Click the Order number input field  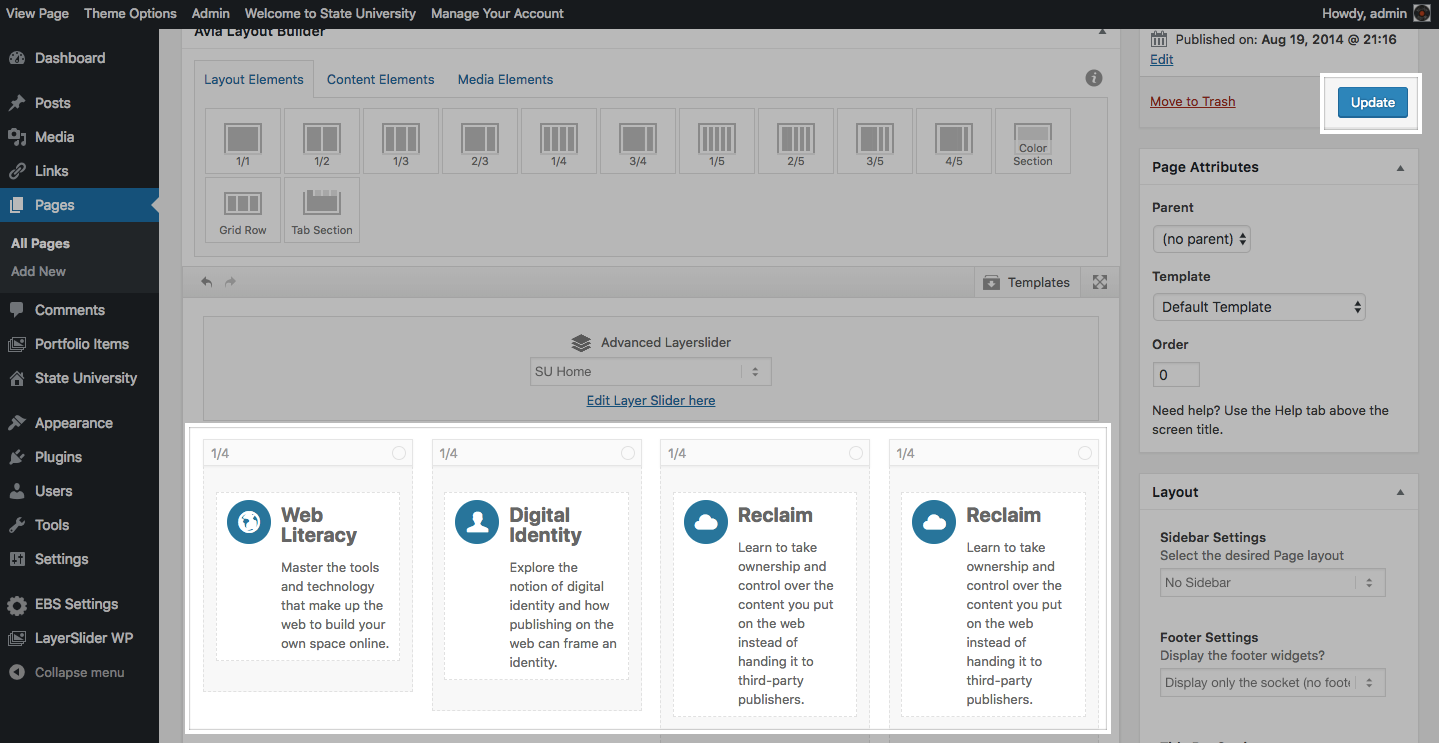pyautogui.click(x=1176, y=375)
